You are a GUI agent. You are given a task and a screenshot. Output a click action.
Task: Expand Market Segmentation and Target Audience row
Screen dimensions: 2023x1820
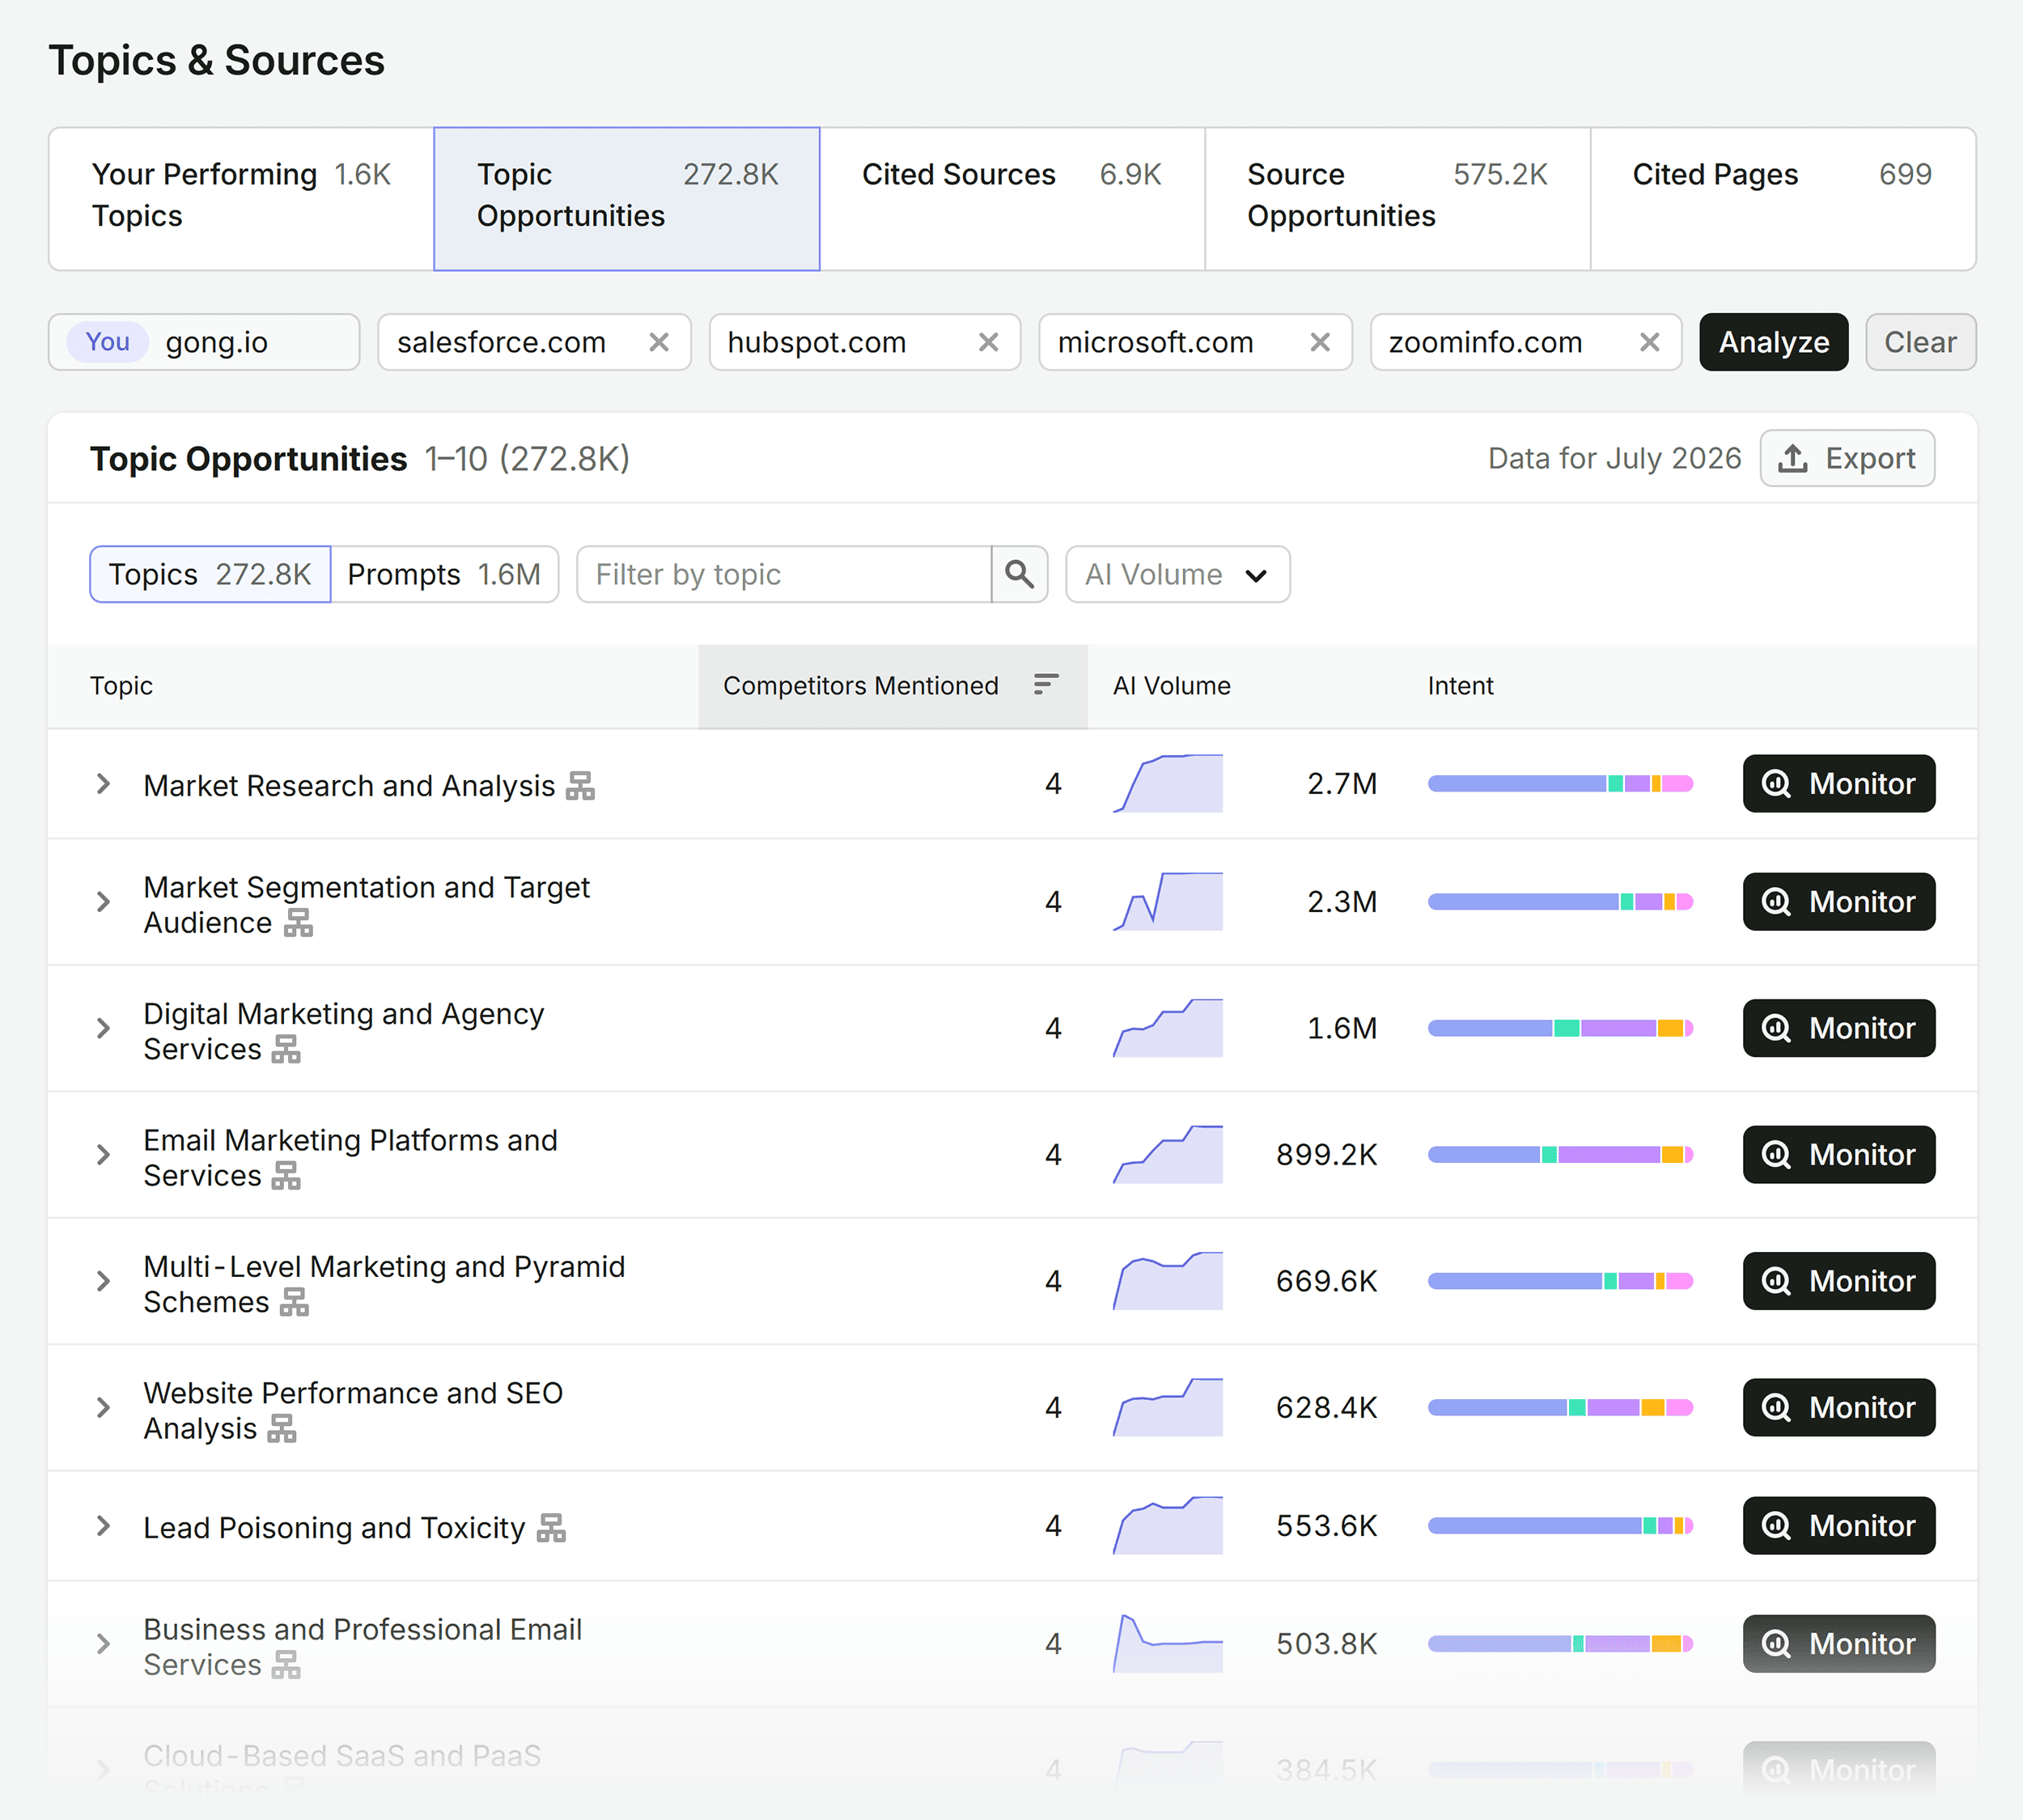tap(103, 902)
